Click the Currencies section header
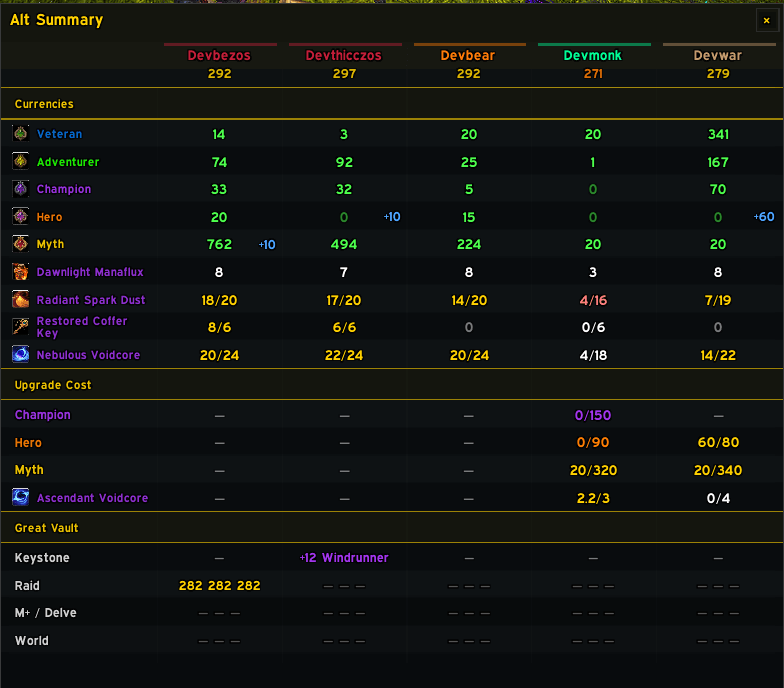The height and width of the screenshot is (688, 784). 44,104
